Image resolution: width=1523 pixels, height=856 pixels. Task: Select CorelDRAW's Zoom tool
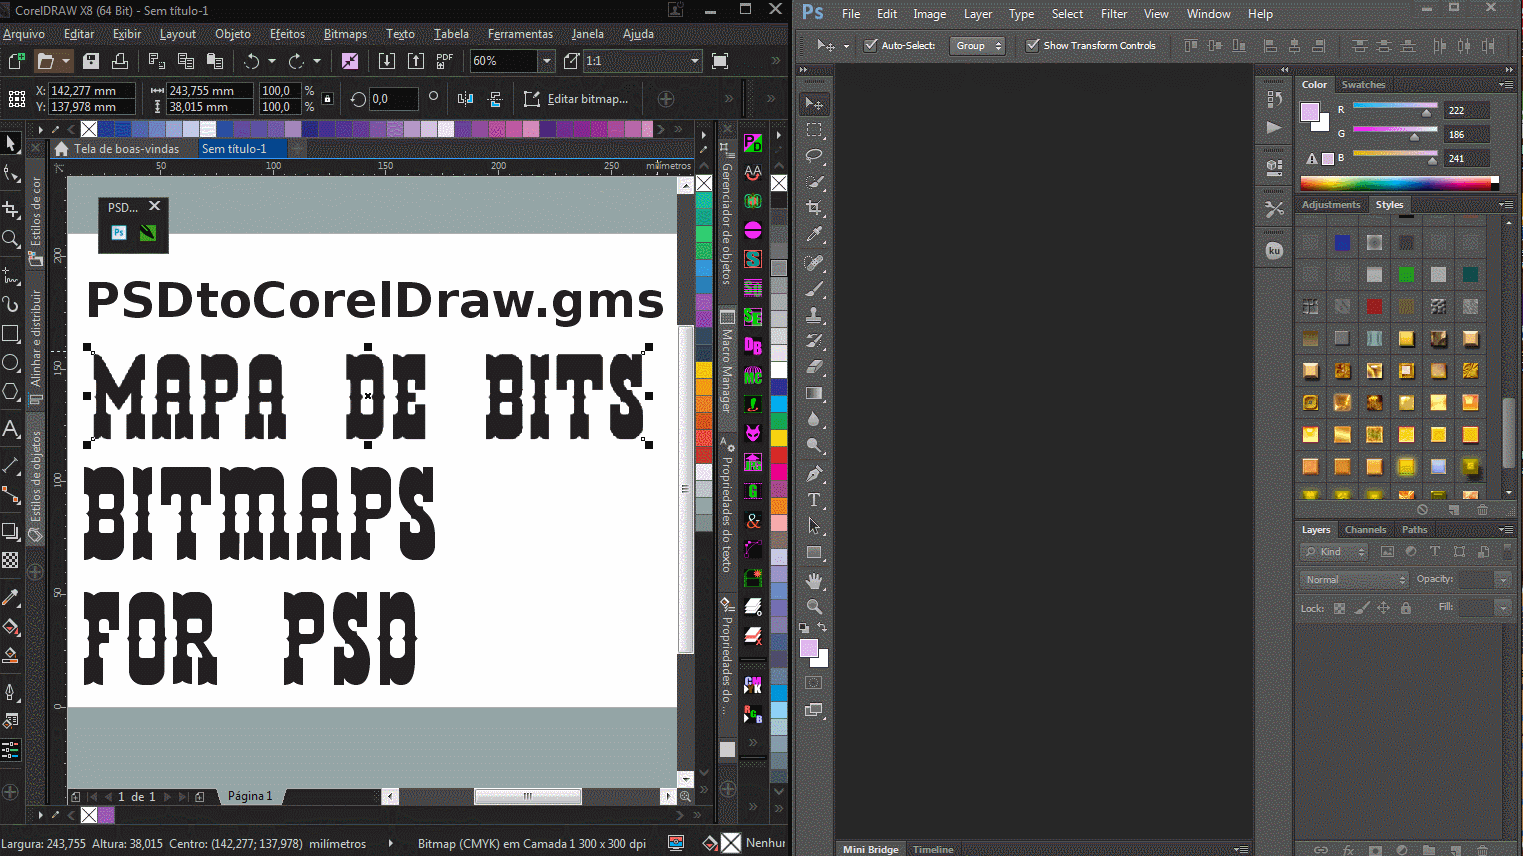click(x=11, y=239)
